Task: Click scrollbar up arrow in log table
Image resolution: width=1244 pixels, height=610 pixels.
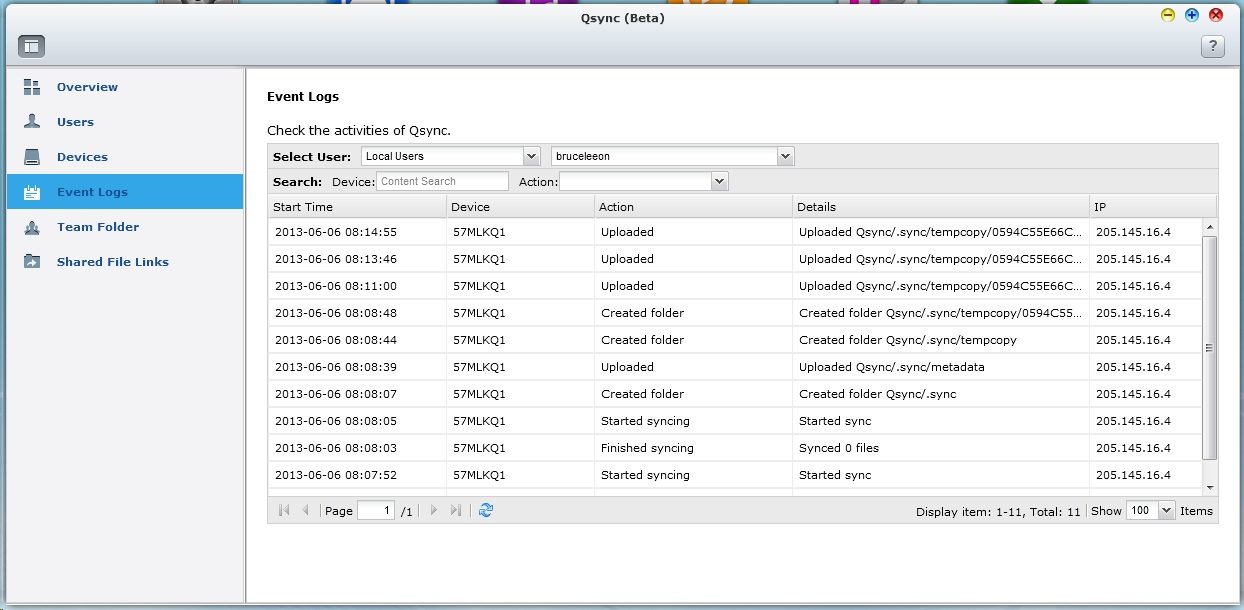Action: (x=1209, y=226)
